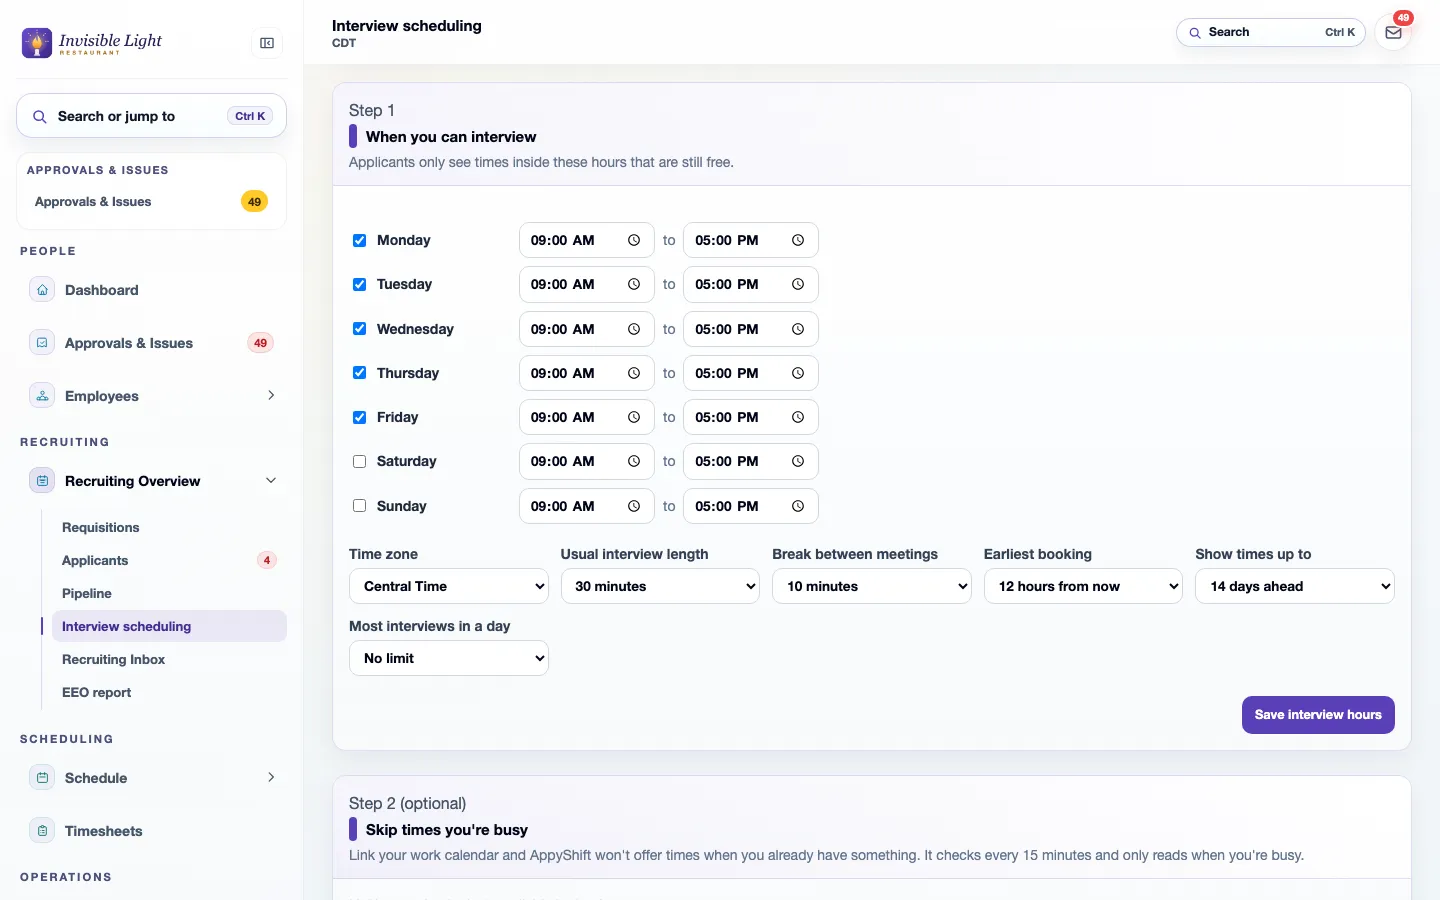1440x900 pixels.
Task: Click the Employees people icon
Action: tap(42, 396)
